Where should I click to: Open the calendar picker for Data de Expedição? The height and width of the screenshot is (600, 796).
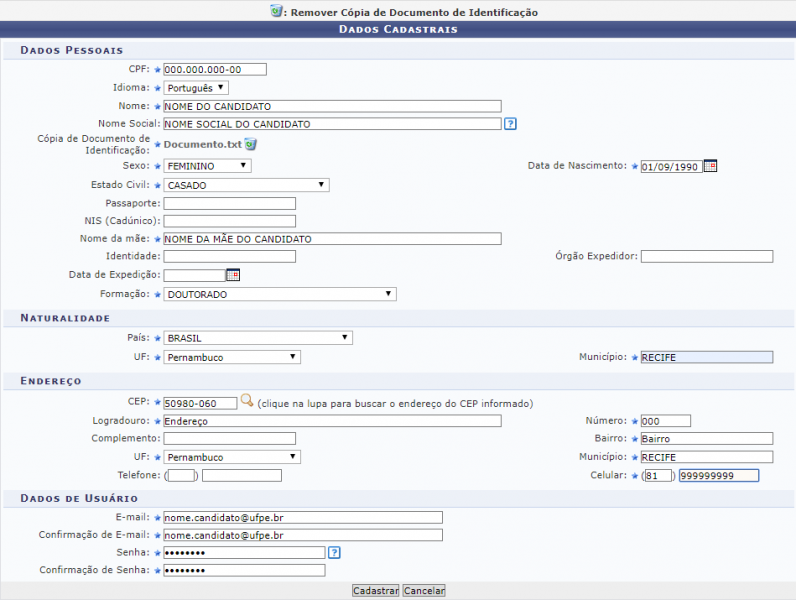coord(233,275)
